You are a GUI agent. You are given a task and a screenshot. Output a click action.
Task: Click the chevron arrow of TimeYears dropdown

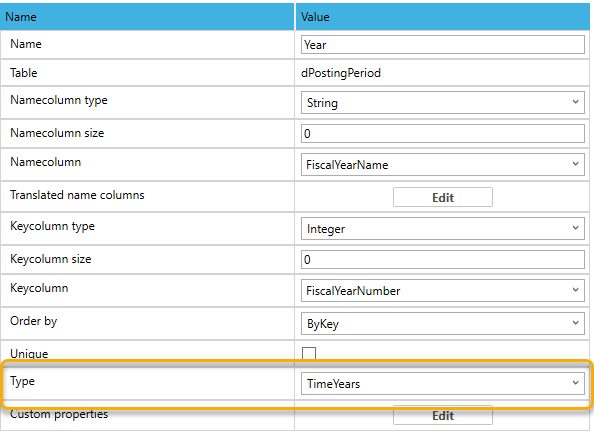point(575,383)
